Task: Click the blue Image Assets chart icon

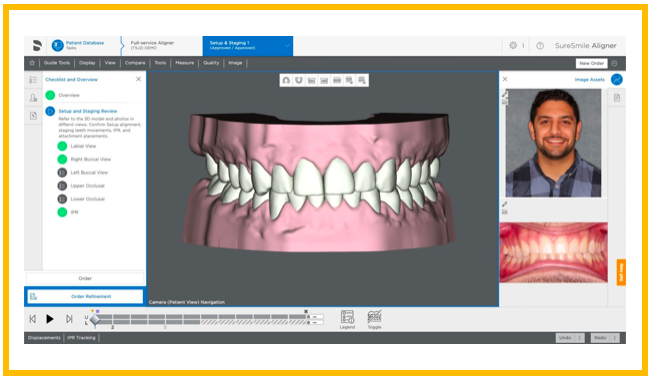Action: click(616, 79)
